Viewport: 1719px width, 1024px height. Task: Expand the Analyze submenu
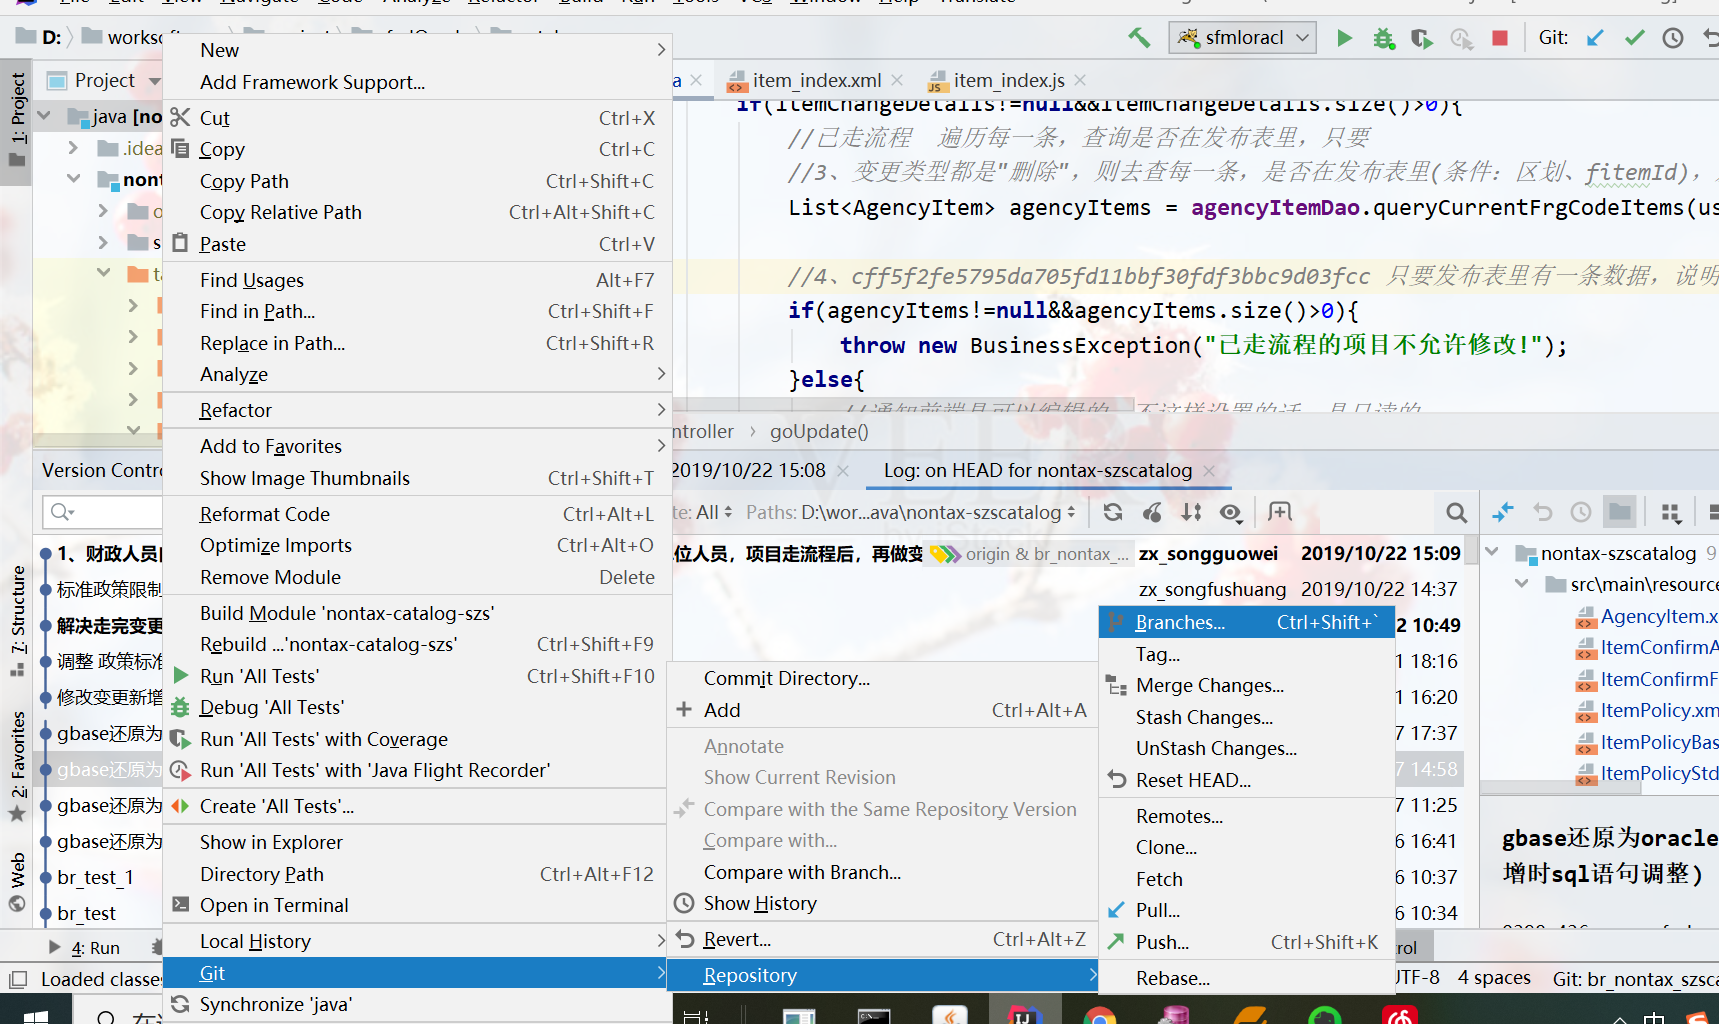418,374
